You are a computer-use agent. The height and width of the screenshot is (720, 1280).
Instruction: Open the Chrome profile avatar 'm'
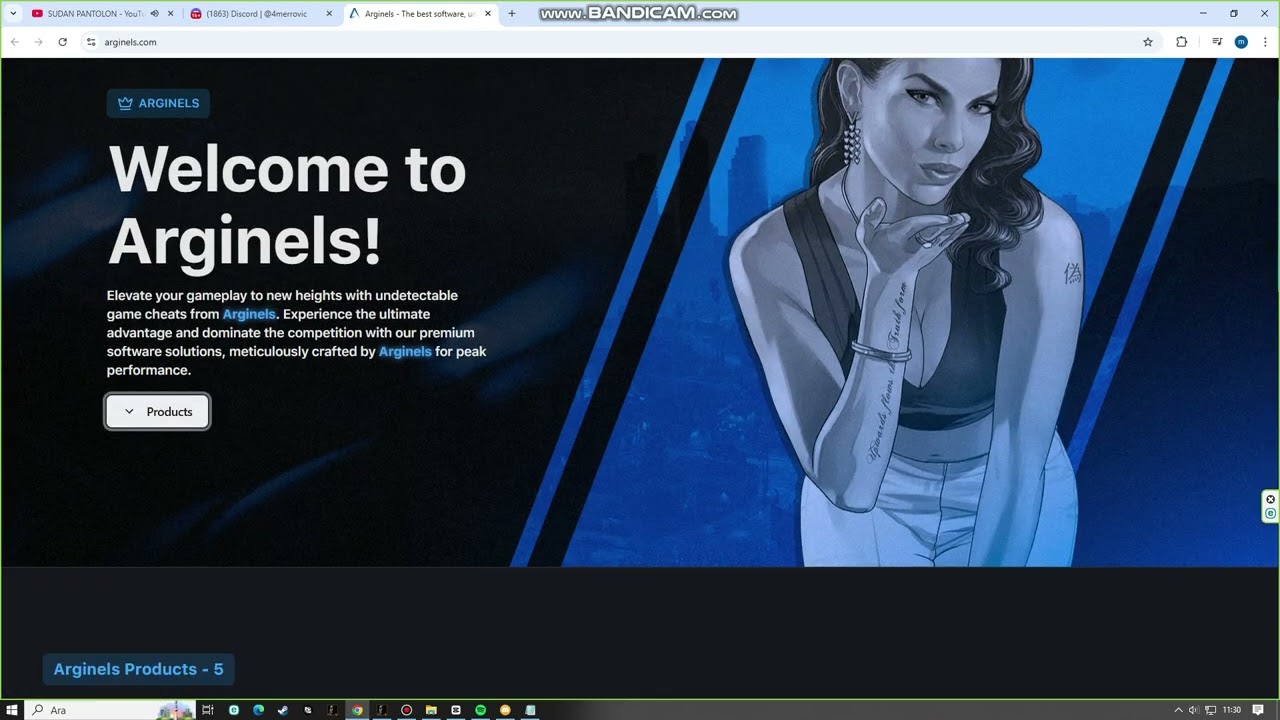point(1241,42)
